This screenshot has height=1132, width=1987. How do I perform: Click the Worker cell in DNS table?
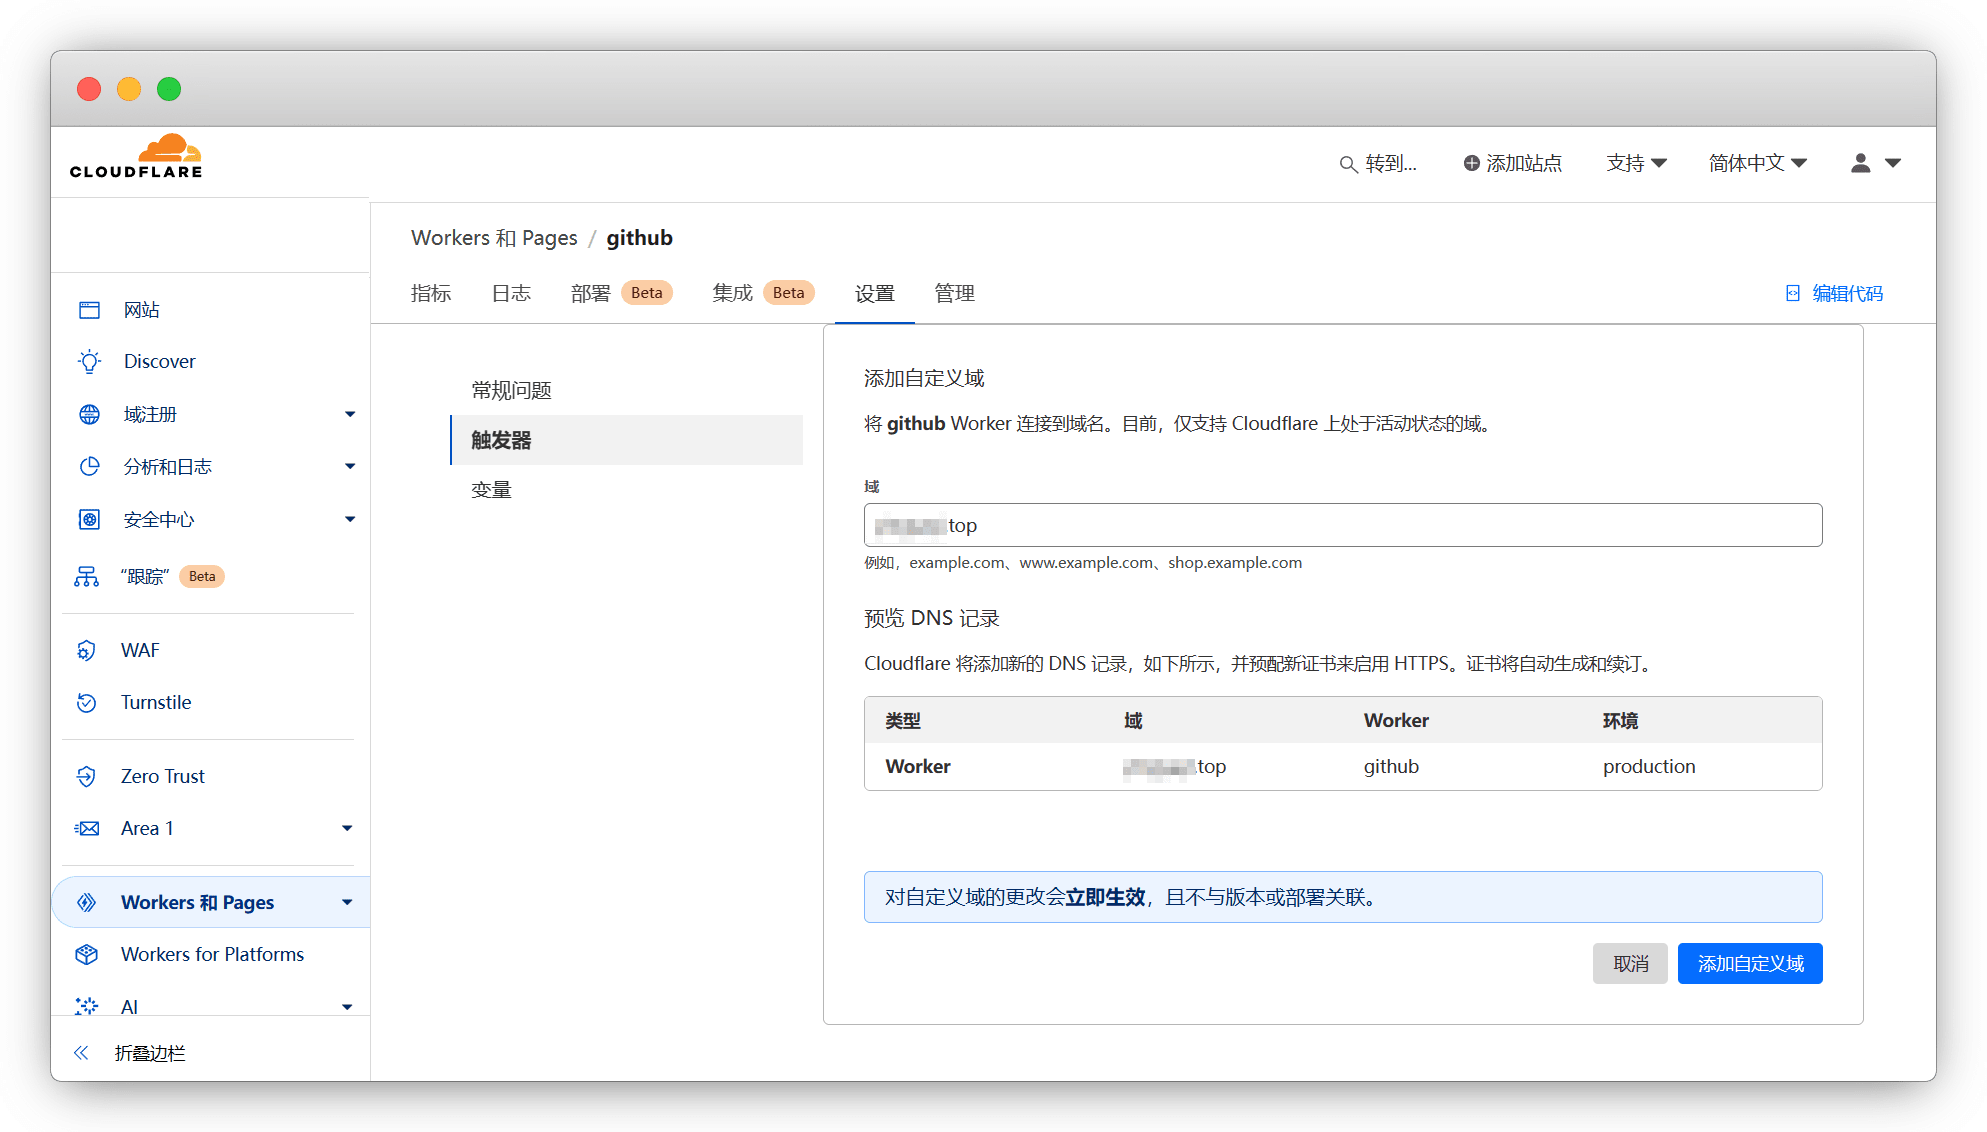[918, 767]
